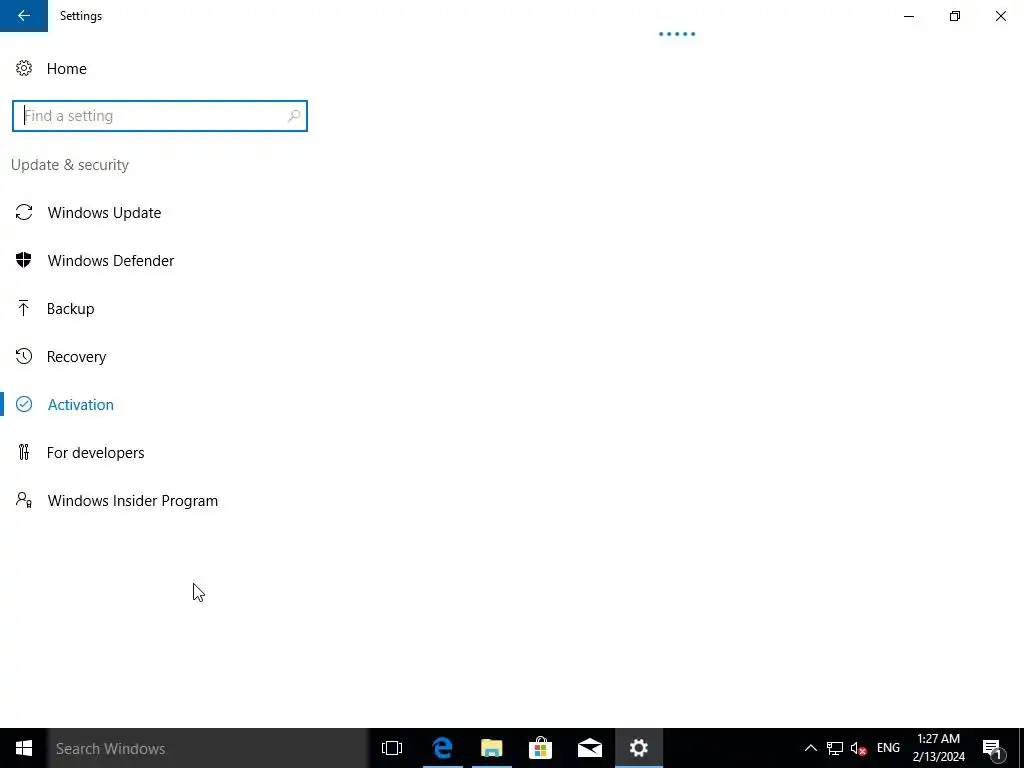This screenshot has width=1024, height=768.
Task: Click ENG language indicator
Action: click(888, 748)
